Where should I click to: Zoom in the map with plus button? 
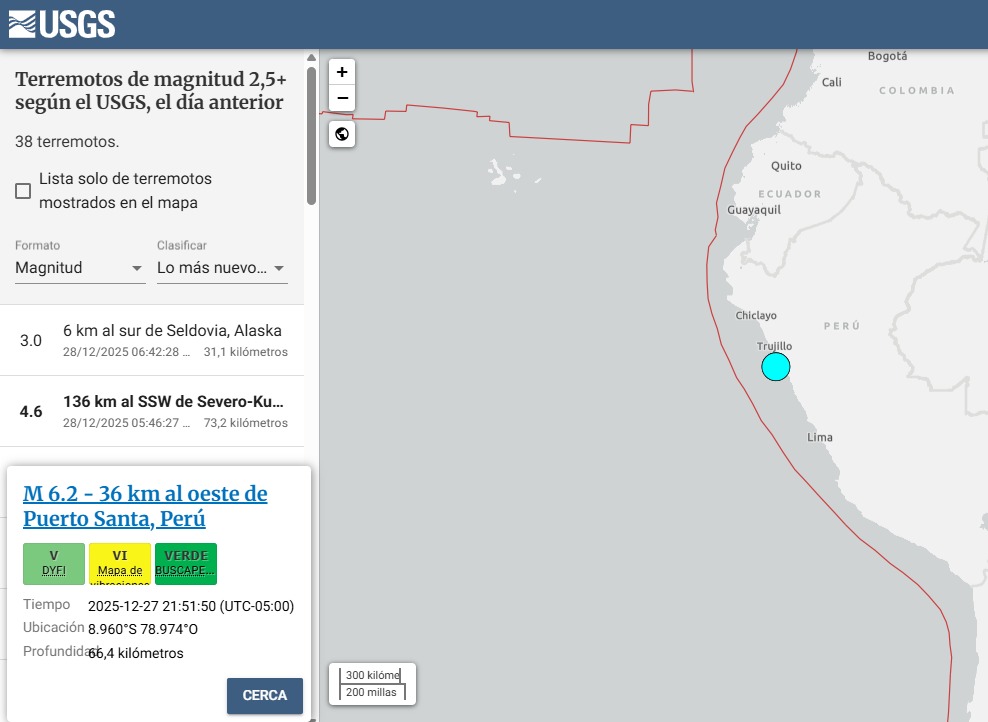pos(342,72)
